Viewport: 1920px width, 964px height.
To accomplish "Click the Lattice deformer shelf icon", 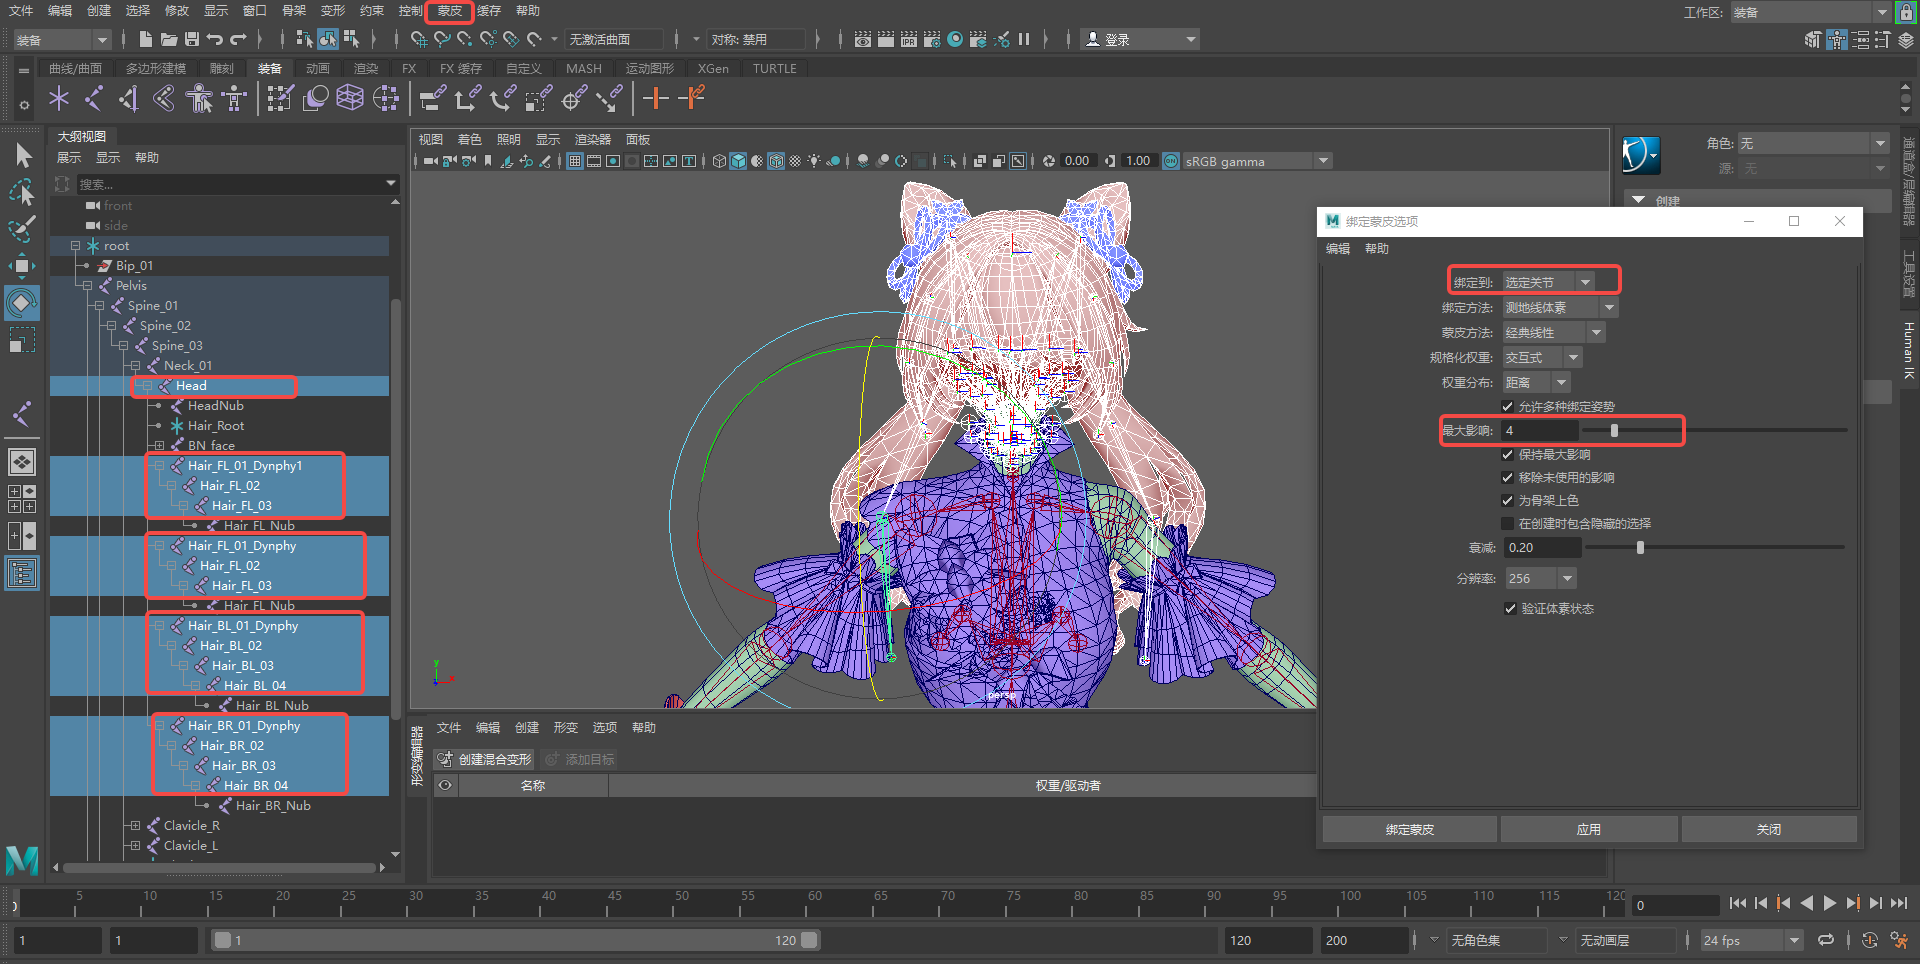I will tap(350, 98).
